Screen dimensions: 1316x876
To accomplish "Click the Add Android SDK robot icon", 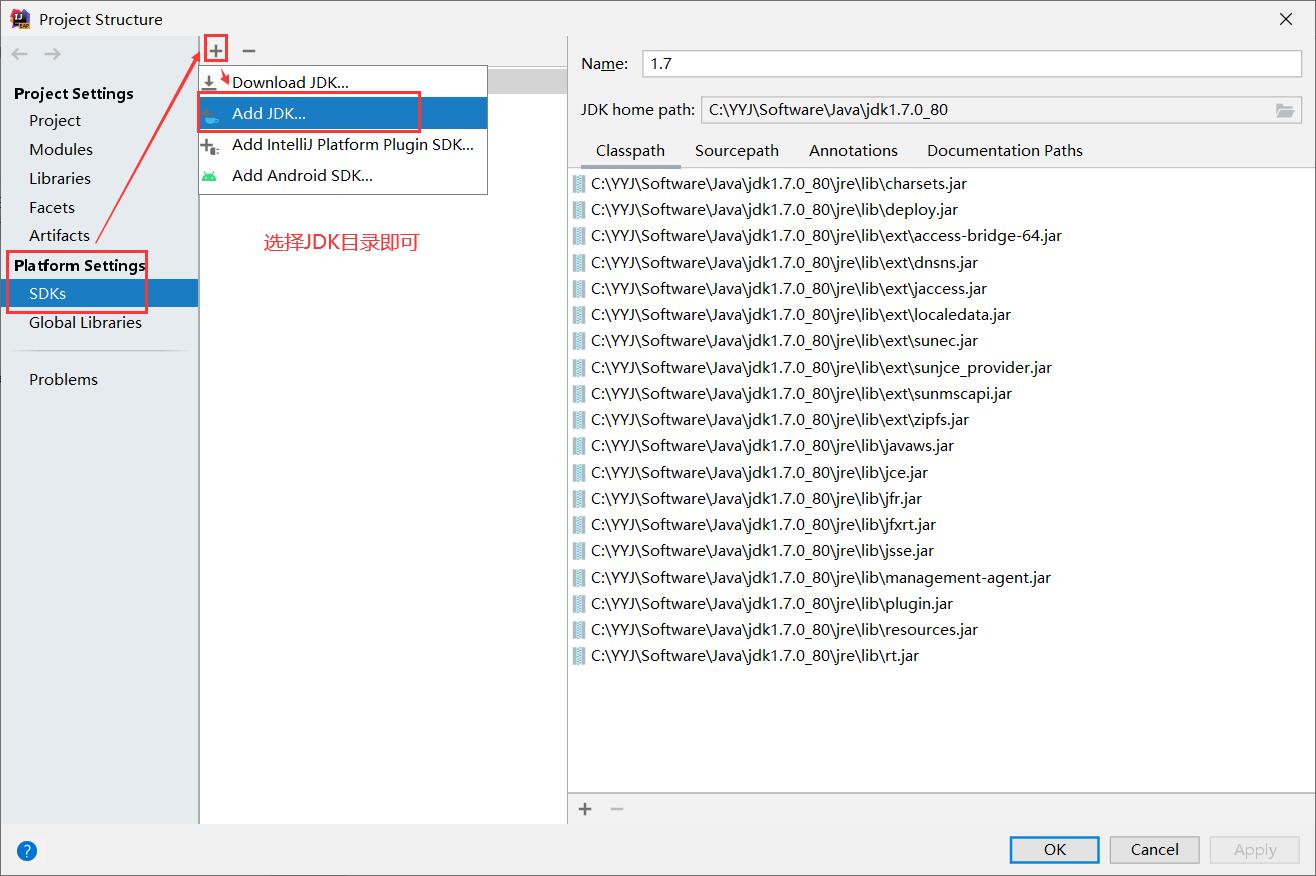I will tap(209, 176).
